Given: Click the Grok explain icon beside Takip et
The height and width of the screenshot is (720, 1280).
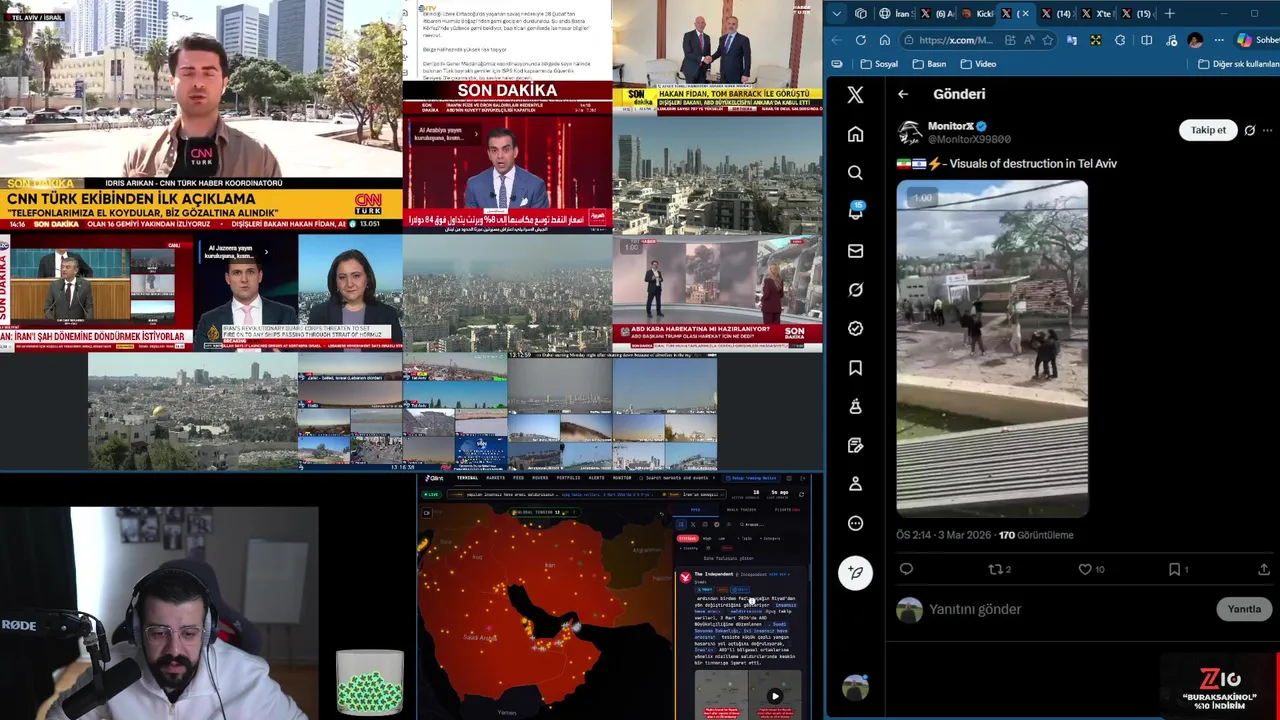Looking at the screenshot, I should 1250,130.
